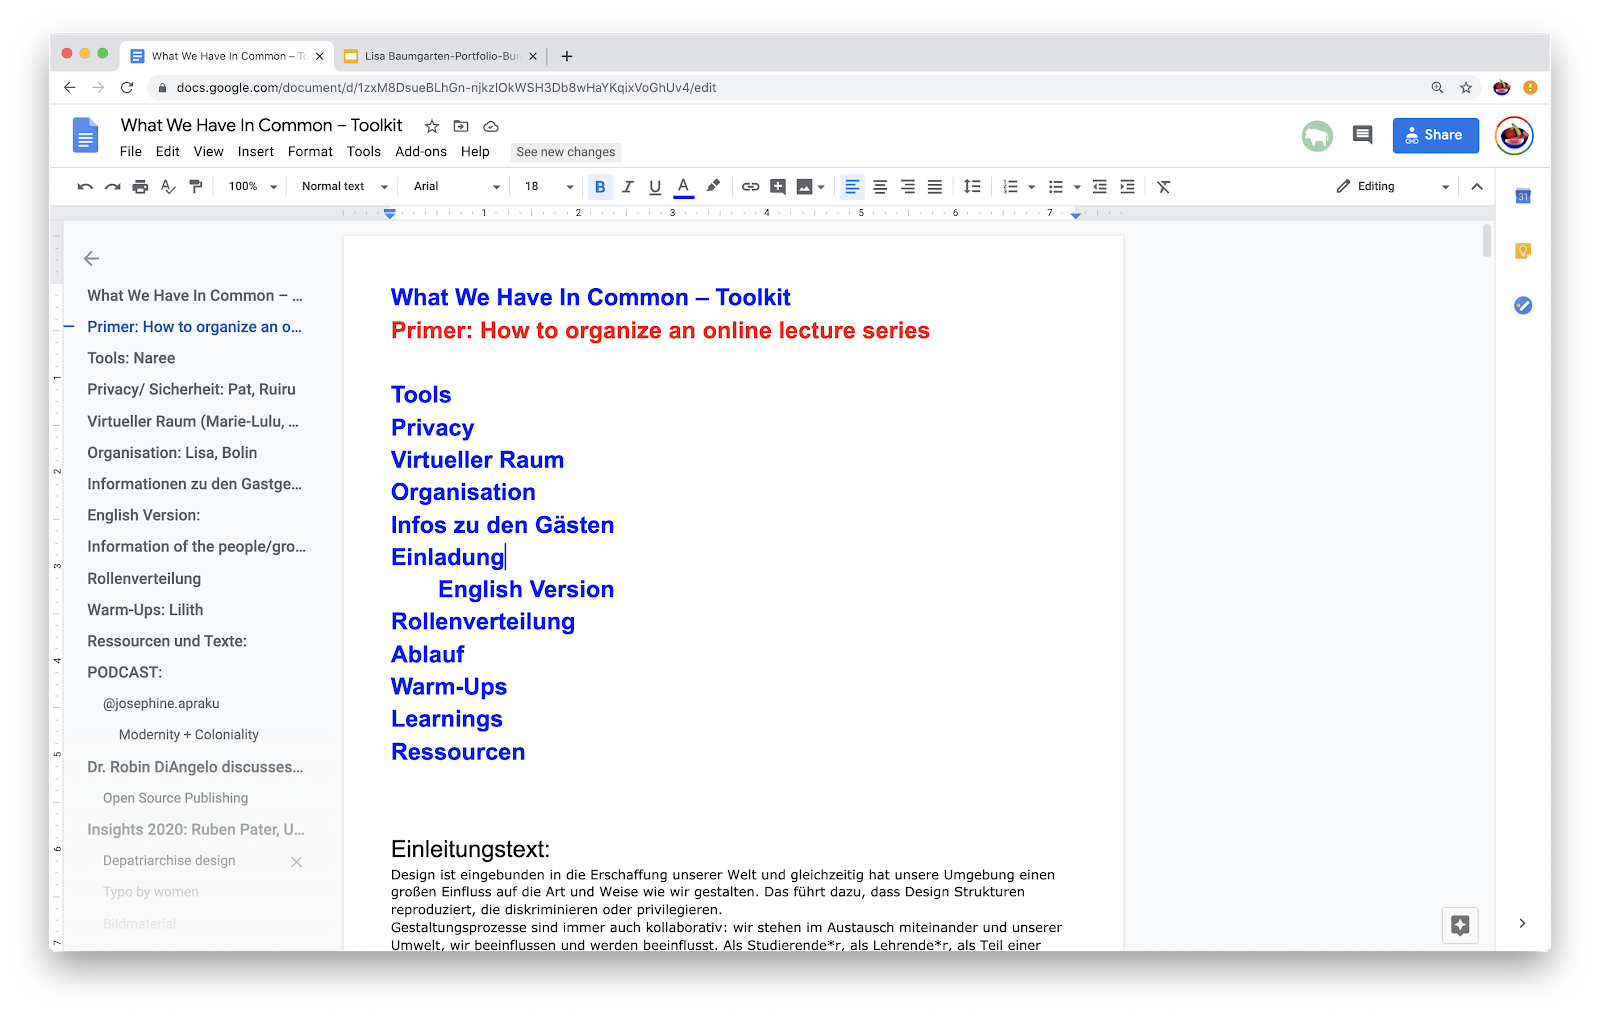Open comment history icon
The image size is (1600, 1017).
(x=1362, y=135)
